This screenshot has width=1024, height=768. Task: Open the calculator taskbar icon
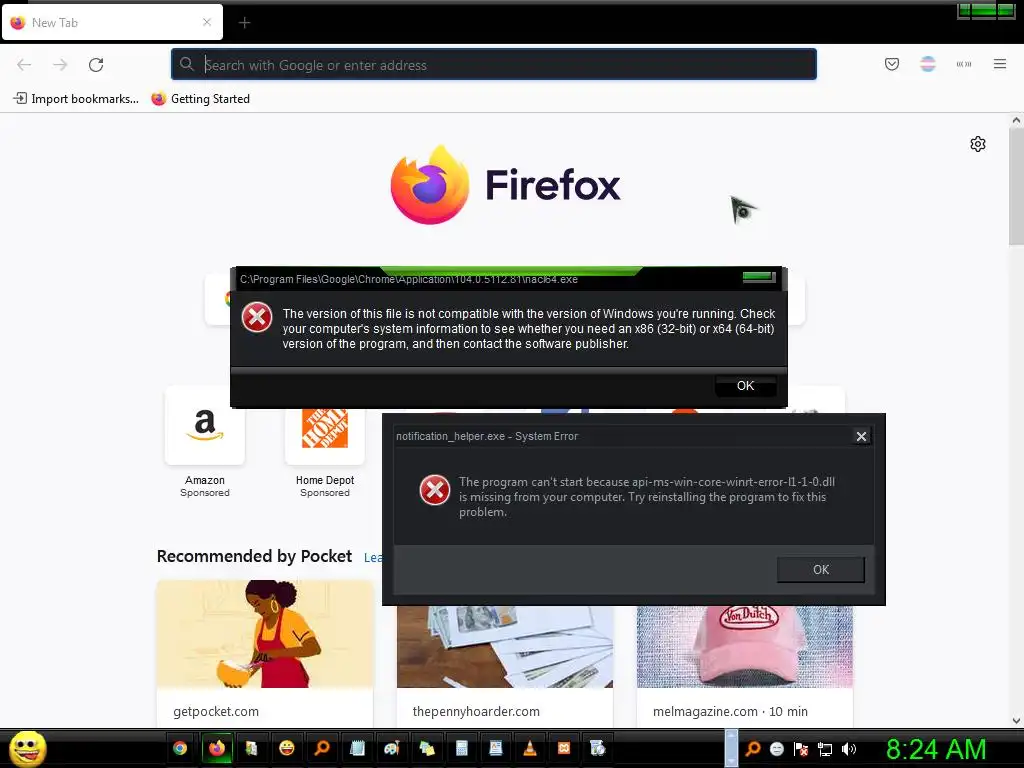[x=461, y=748]
